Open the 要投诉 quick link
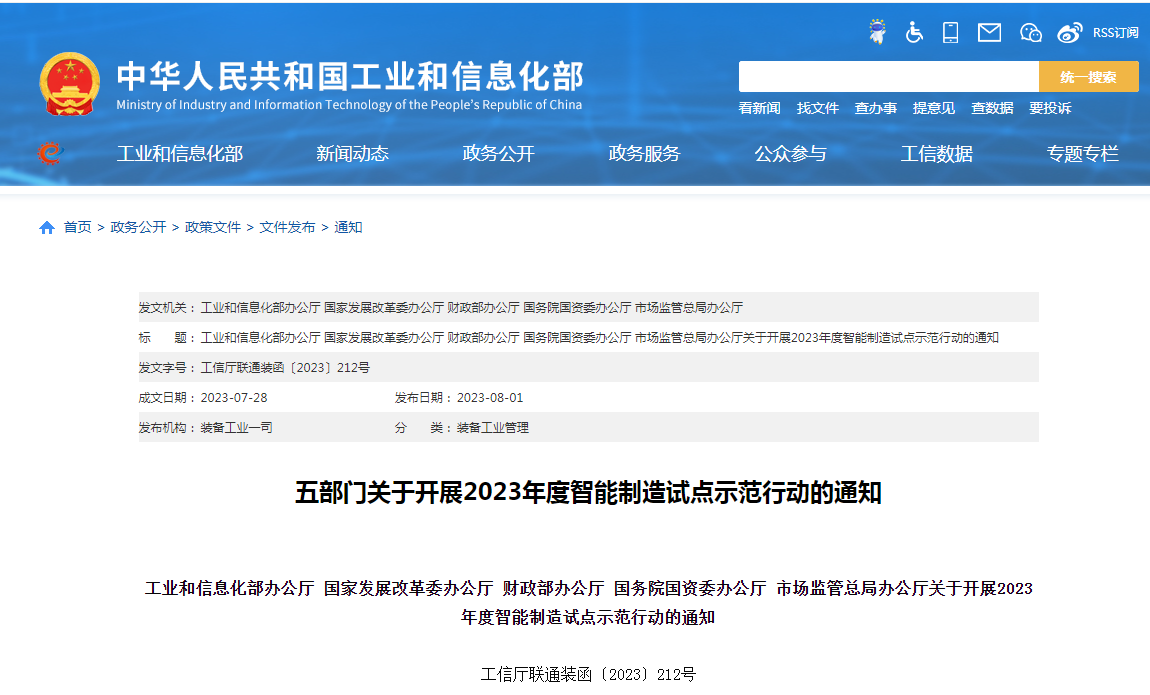The image size is (1150, 695). pyautogui.click(x=1049, y=108)
